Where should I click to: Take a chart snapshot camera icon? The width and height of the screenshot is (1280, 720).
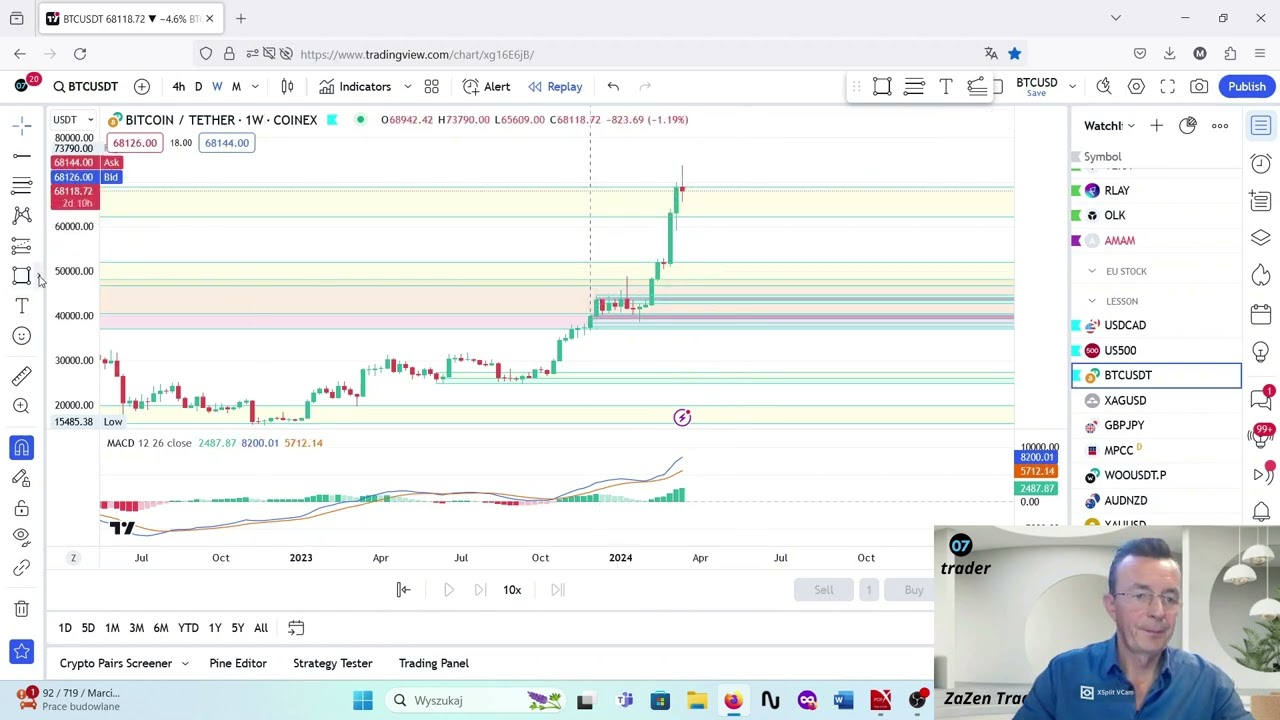click(x=1199, y=86)
